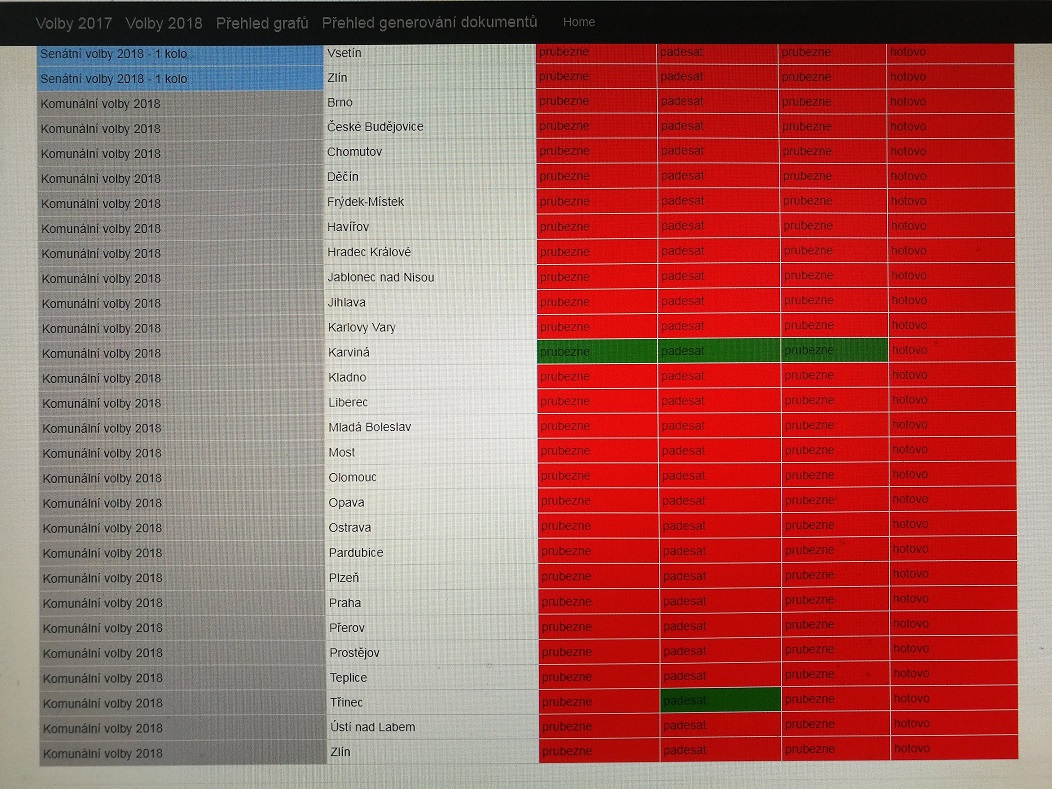Click padesat cell in Olomouc row
The width and height of the screenshot is (1052, 789).
pyautogui.click(x=719, y=476)
